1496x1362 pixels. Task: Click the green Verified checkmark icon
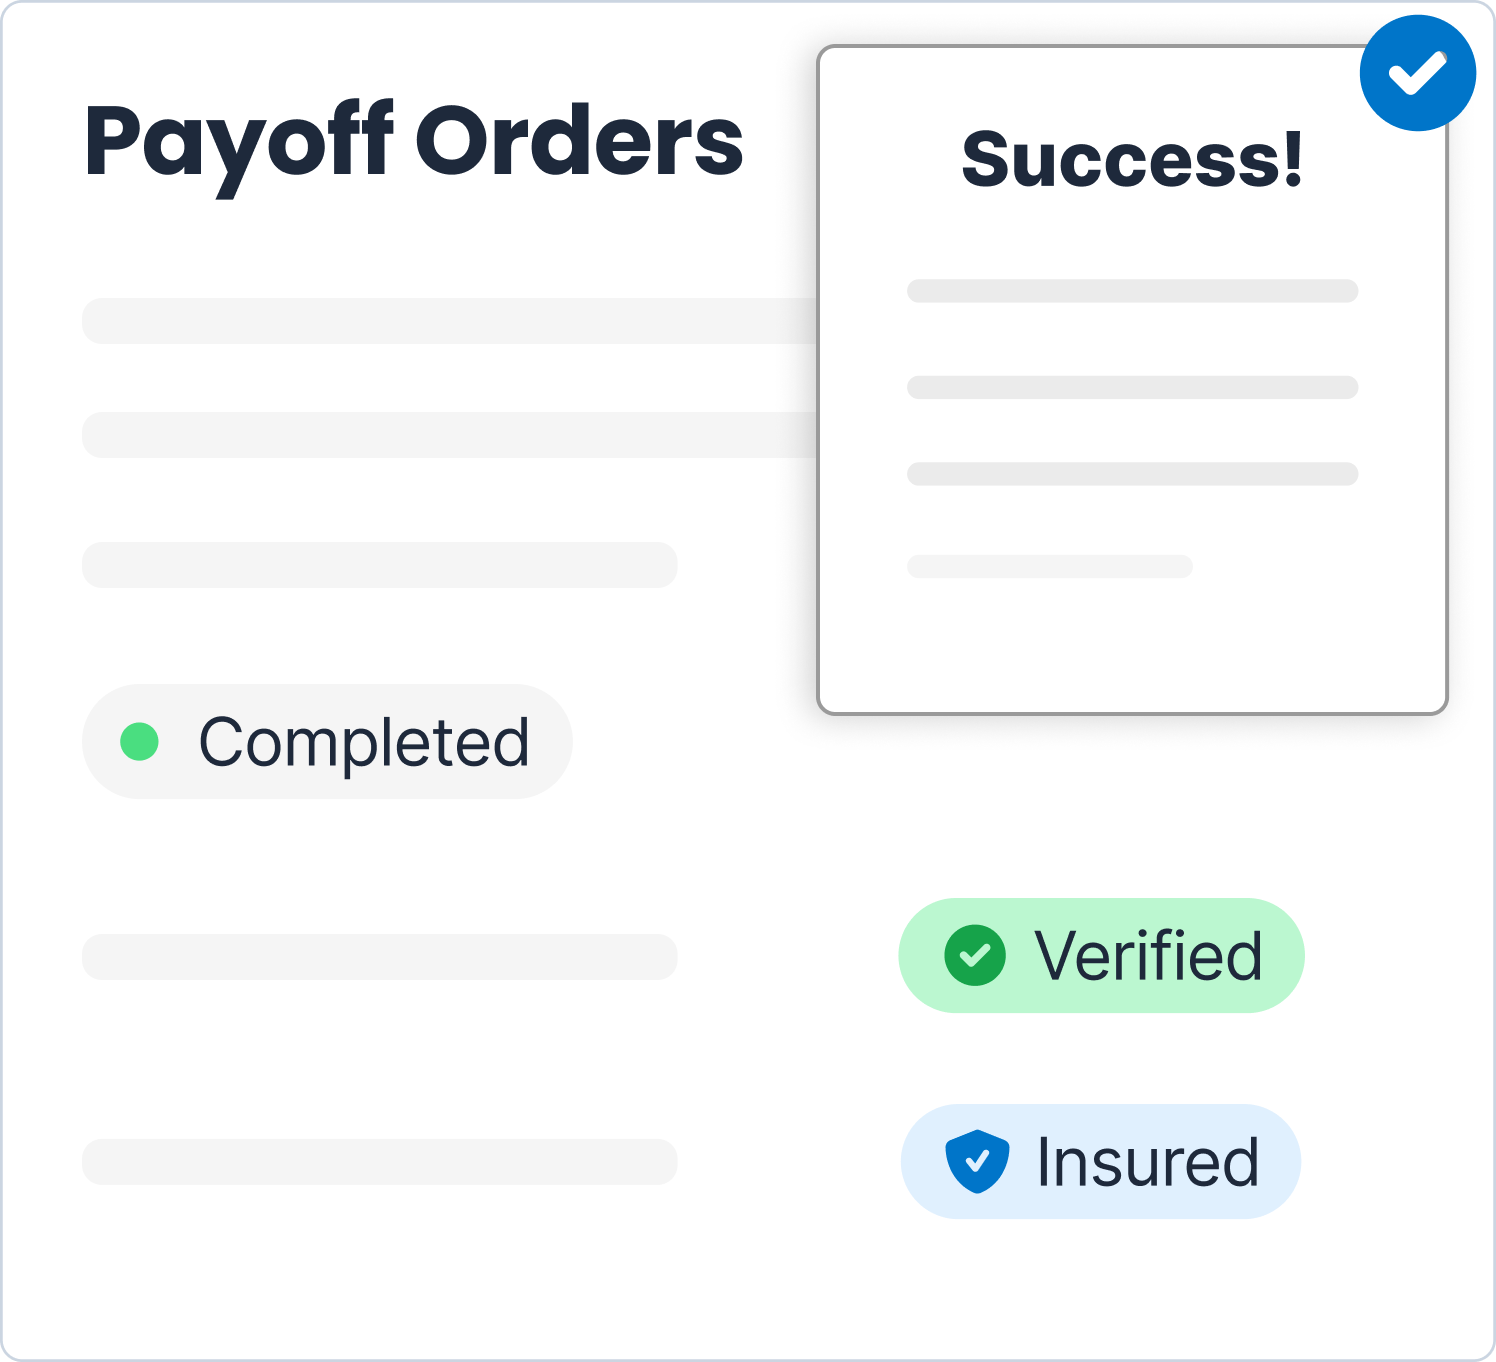pos(975,955)
